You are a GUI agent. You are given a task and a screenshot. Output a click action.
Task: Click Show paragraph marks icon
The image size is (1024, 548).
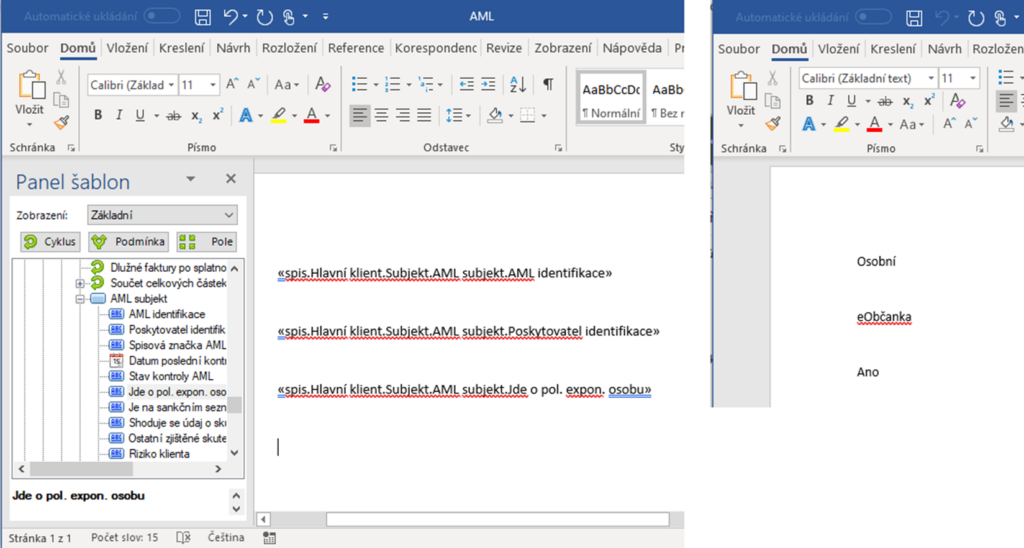[x=548, y=84]
